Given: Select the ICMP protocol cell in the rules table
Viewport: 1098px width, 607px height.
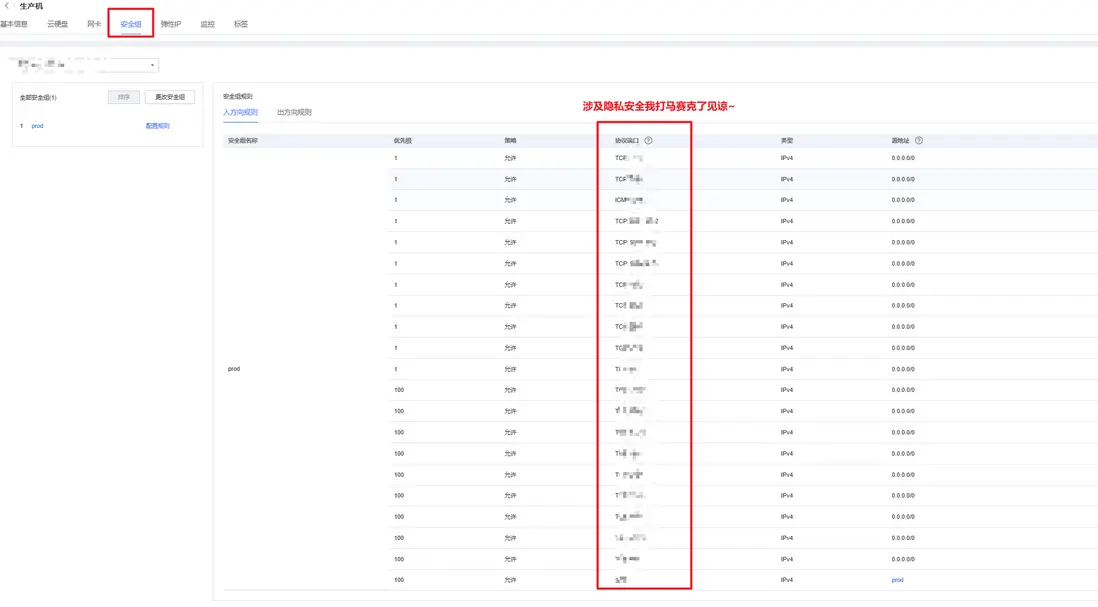Looking at the screenshot, I should pos(629,200).
